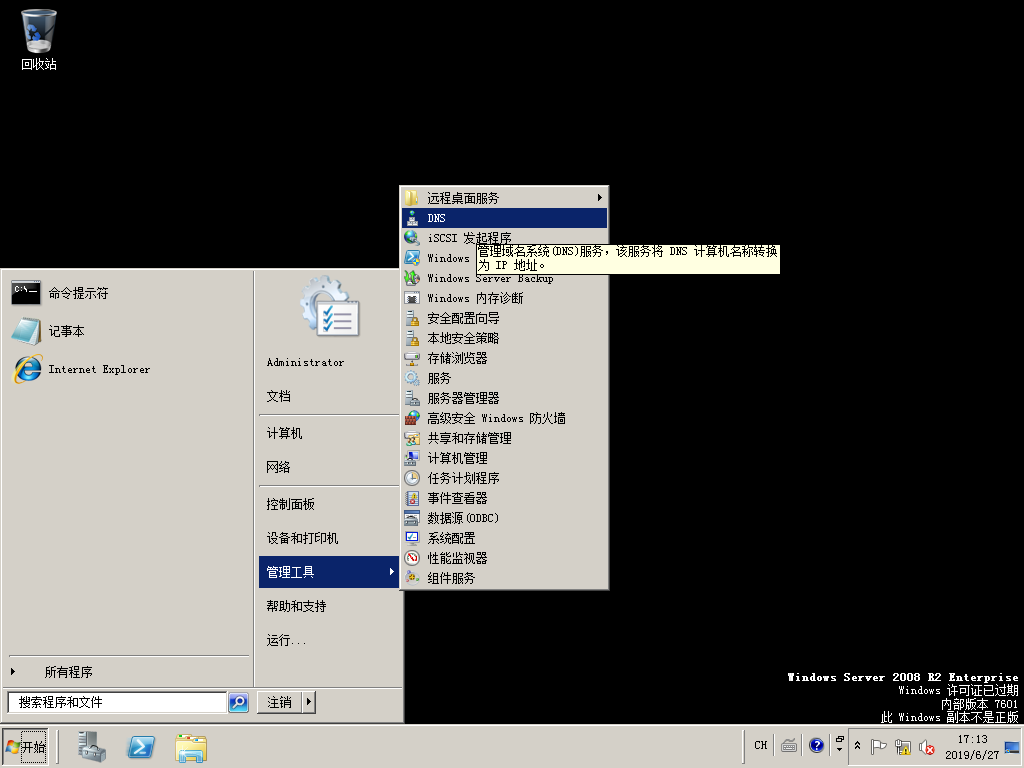Click the 计算机管理 icon
The width and height of the screenshot is (1024, 768).
(412, 458)
